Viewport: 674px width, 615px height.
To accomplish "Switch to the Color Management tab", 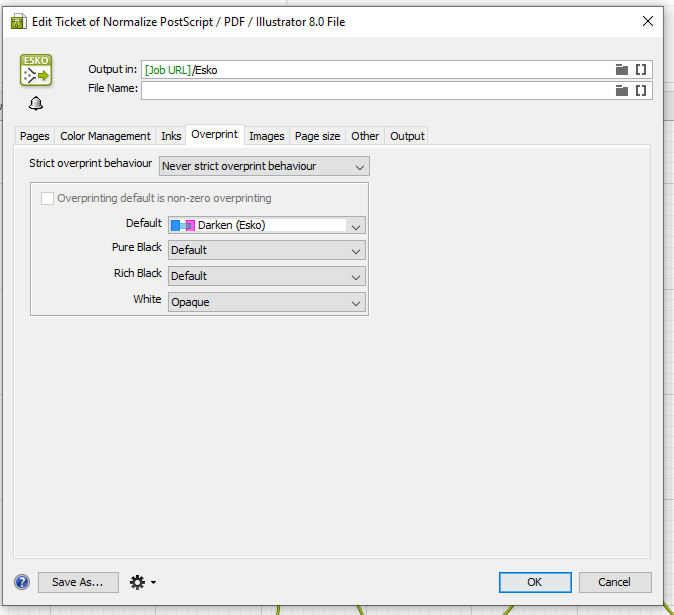I will [x=105, y=136].
